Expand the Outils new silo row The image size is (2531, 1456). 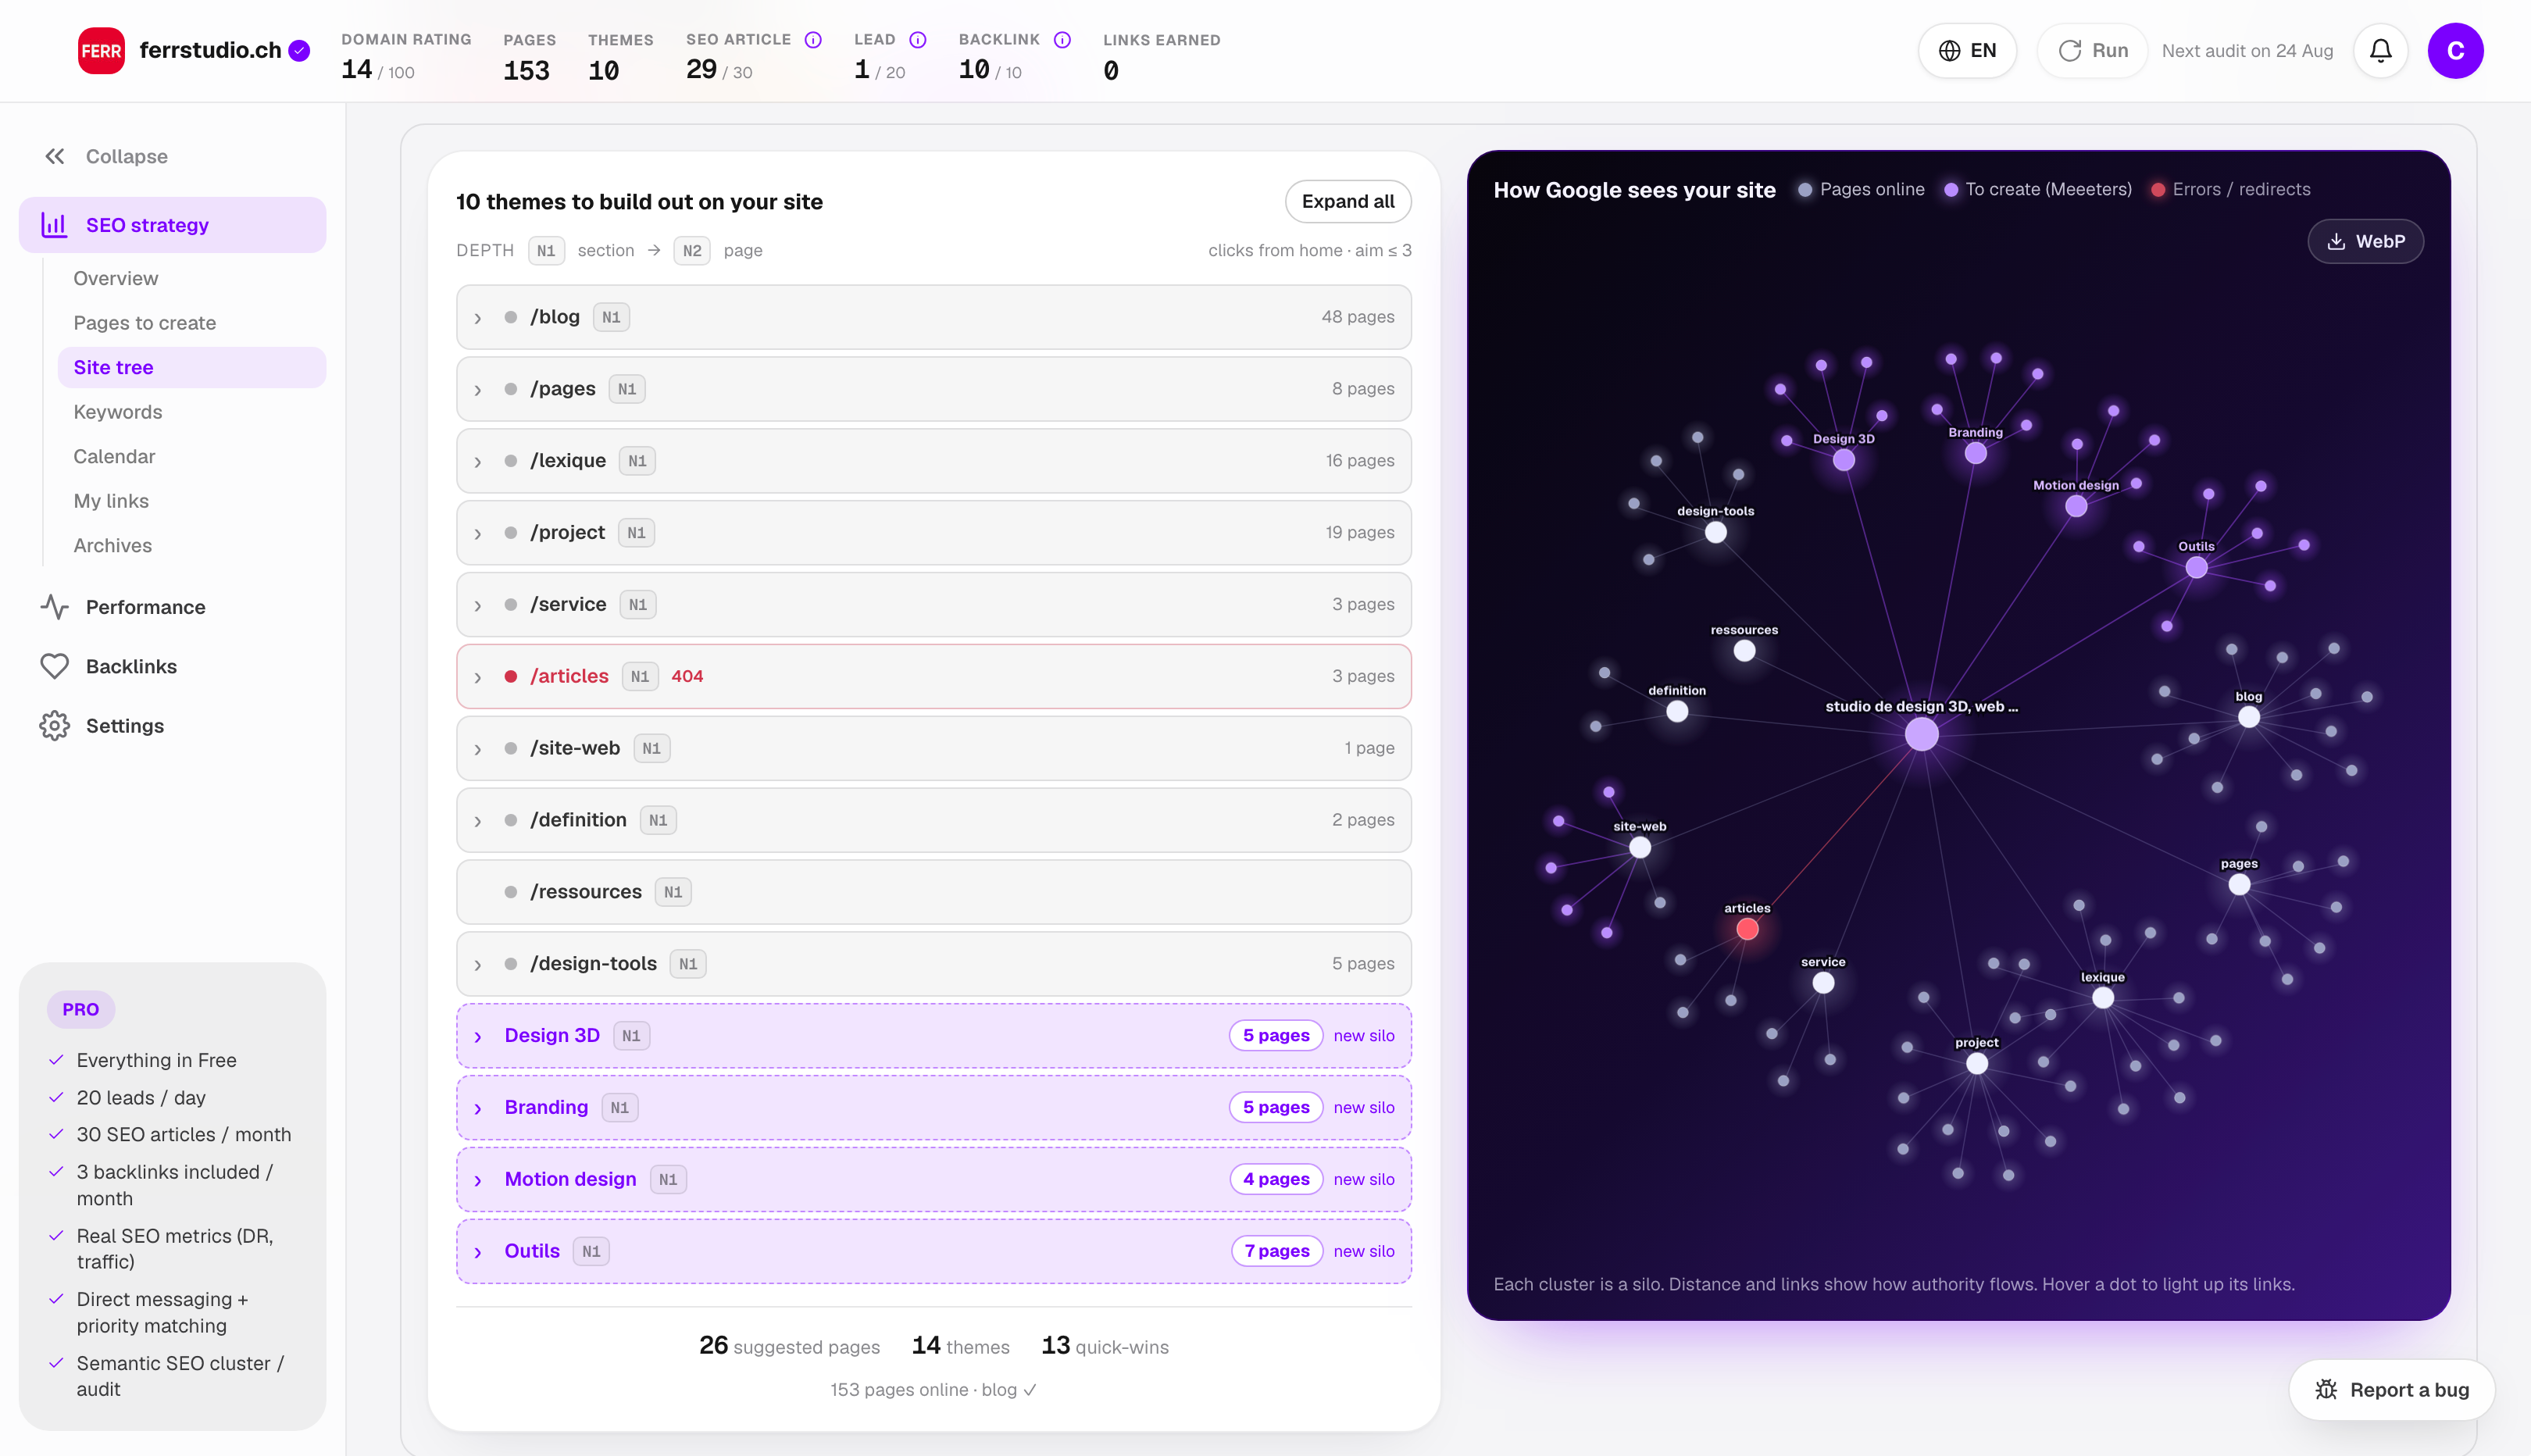[934, 1251]
